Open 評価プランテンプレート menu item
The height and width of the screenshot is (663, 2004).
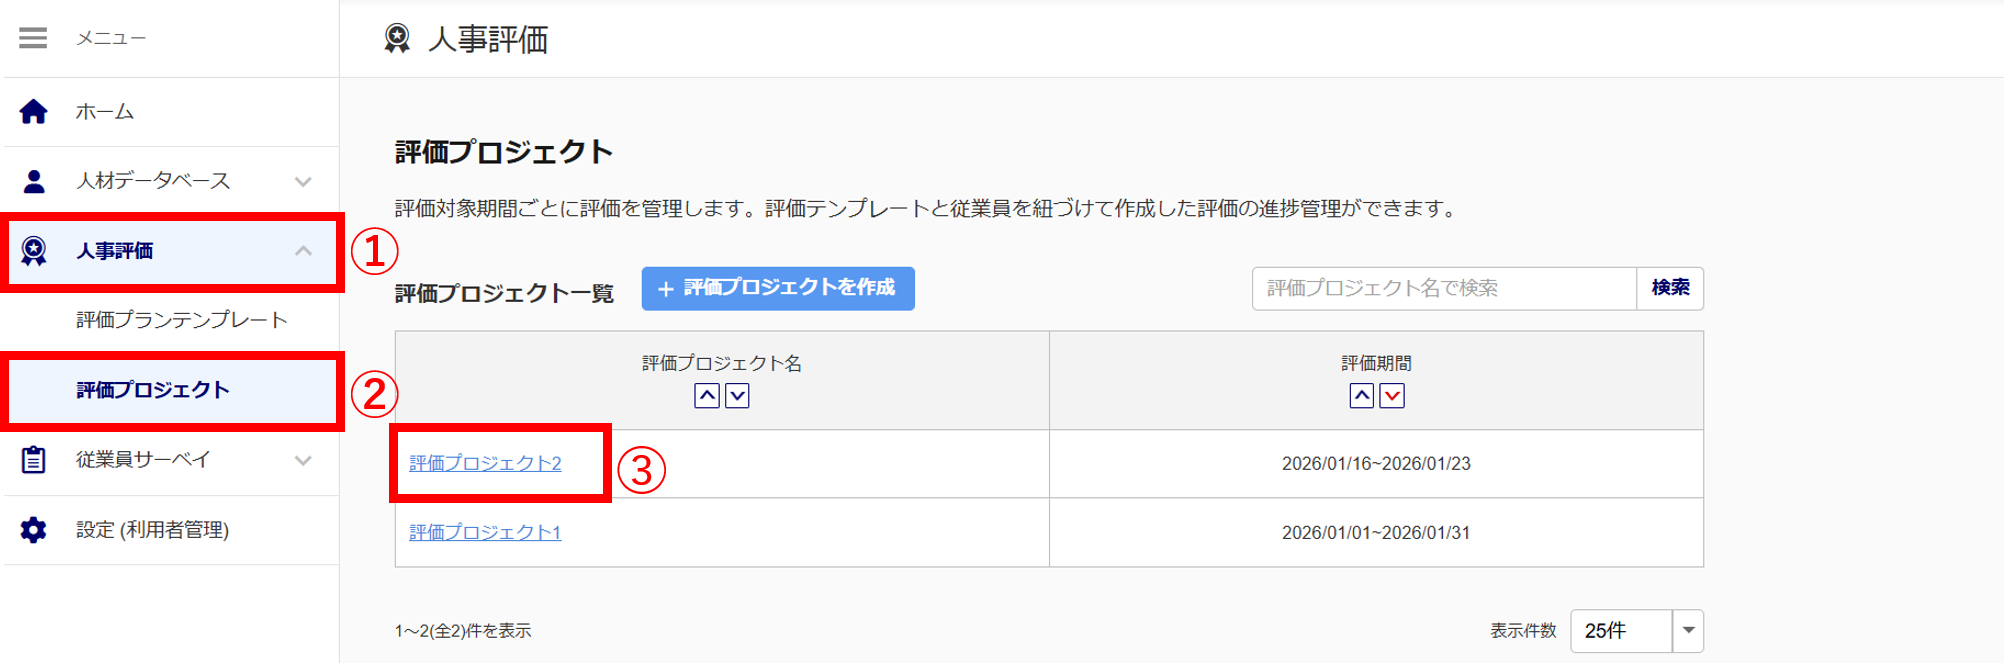(x=182, y=320)
